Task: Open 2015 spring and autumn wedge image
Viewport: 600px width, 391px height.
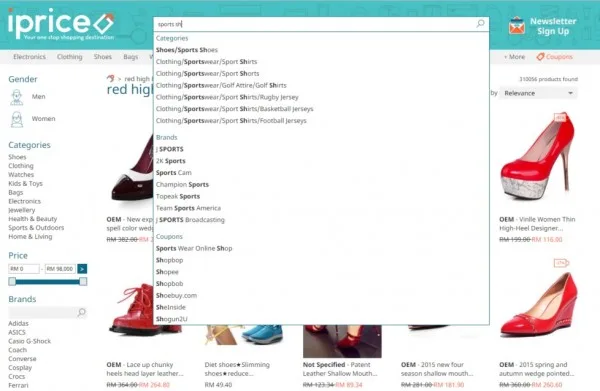Action: [x=538, y=304]
